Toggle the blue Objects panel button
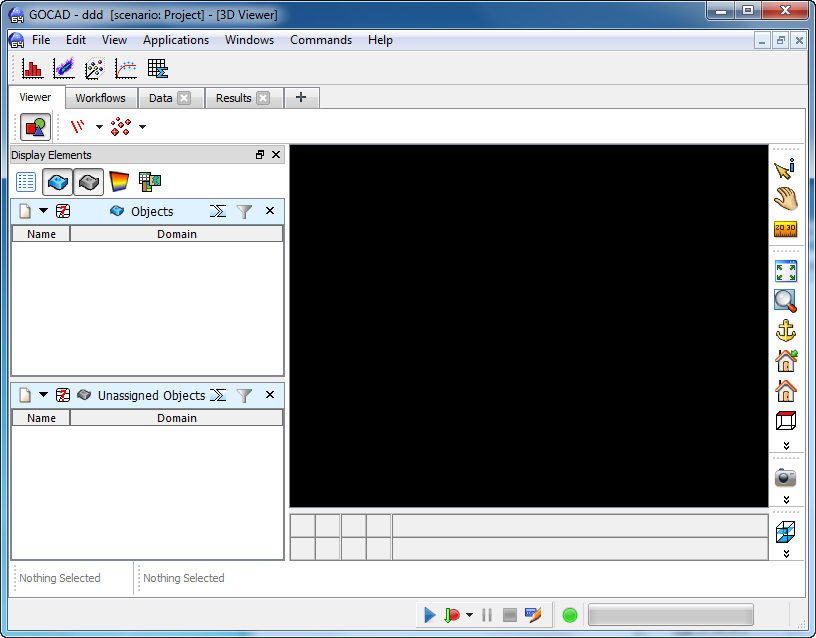This screenshot has width=816, height=638. tap(57, 182)
